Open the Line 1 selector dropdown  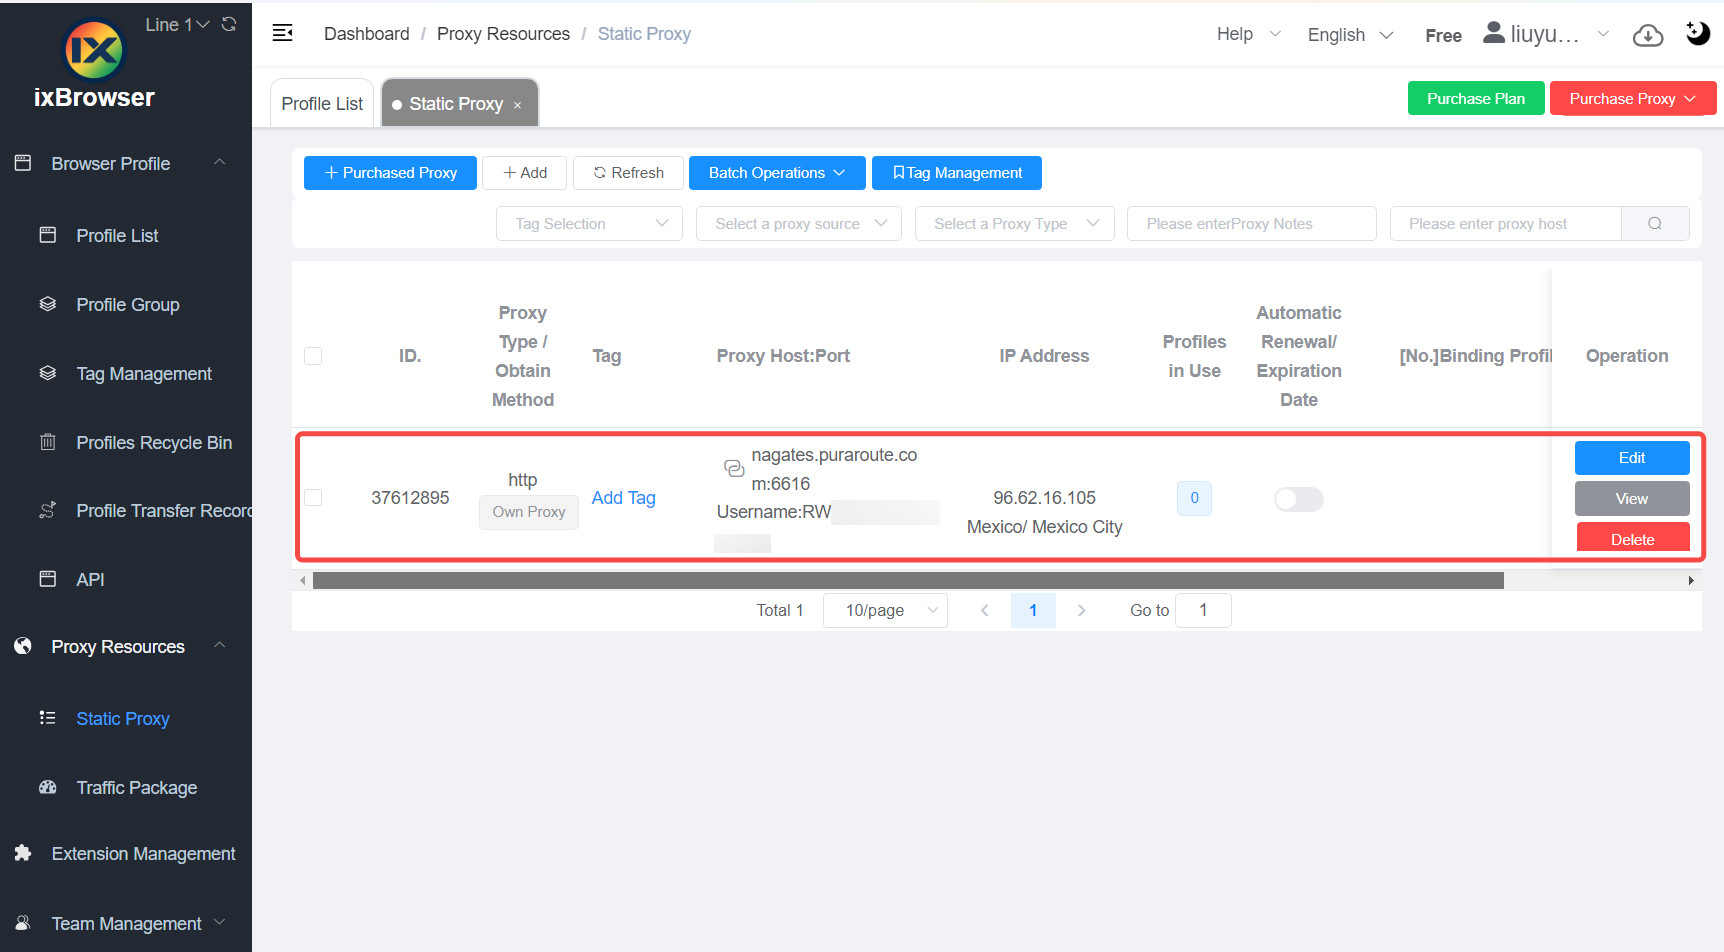(x=177, y=25)
